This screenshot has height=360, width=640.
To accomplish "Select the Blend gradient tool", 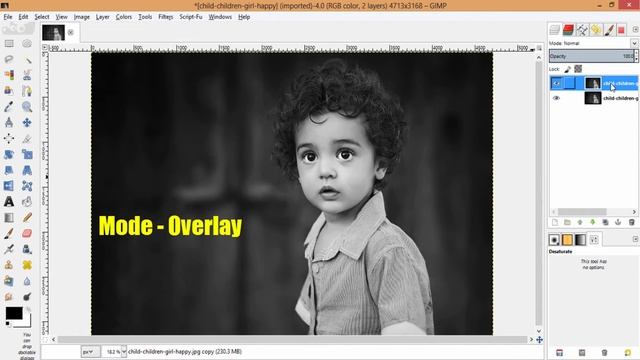I will point(9,218).
